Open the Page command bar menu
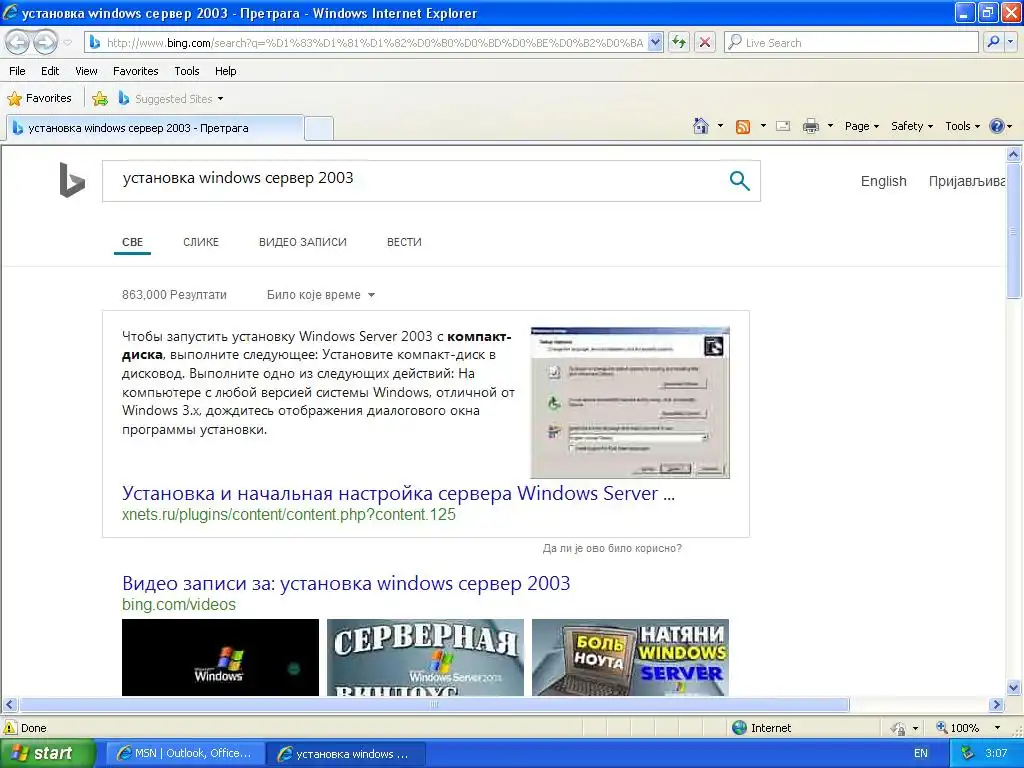 [x=862, y=126]
